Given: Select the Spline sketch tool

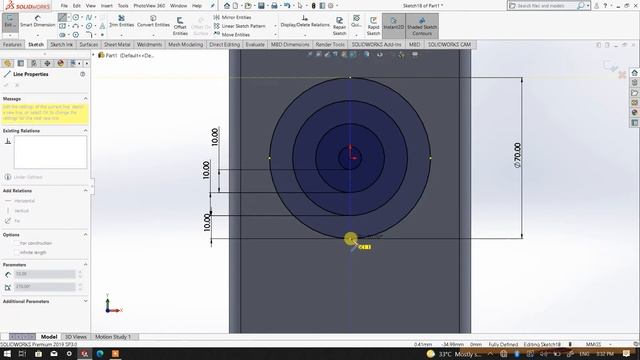Looking at the screenshot, I should [x=89, y=17].
